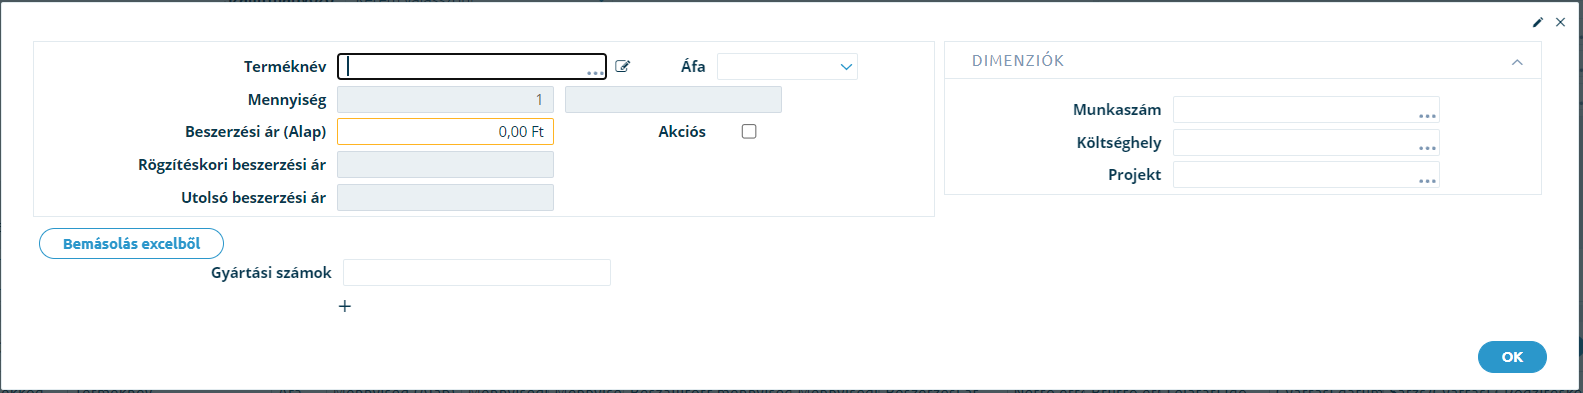Close the dialog with X icon
Screen dimensions: 1583x393
tap(1560, 22)
